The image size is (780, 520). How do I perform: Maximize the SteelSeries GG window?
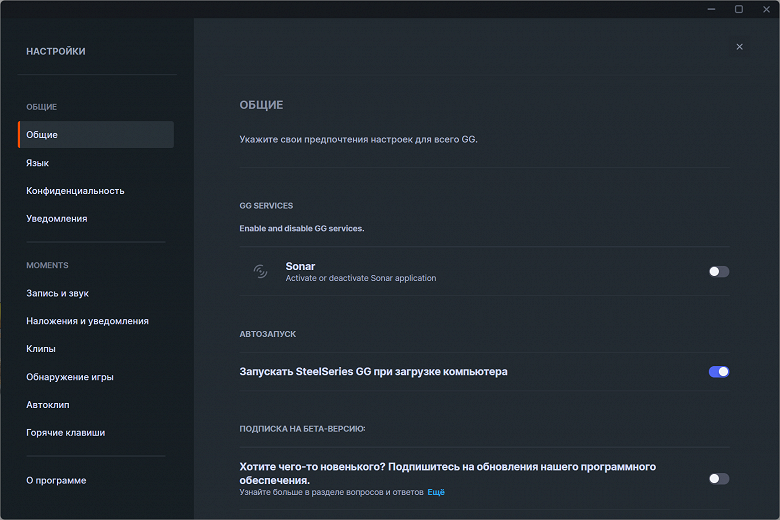click(x=739, y=9)
